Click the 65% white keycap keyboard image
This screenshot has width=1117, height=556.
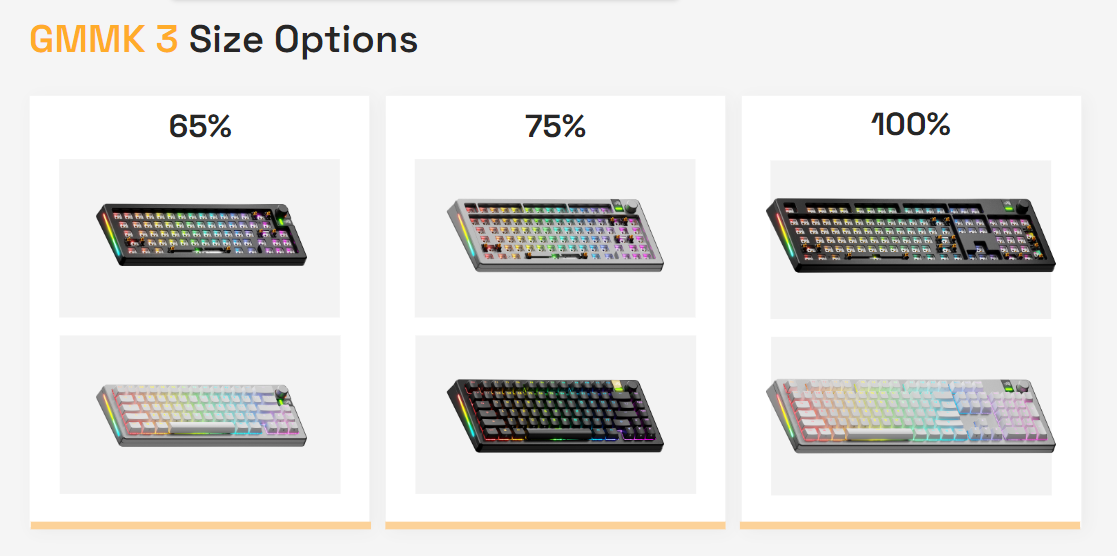pyautogui.click(x=199, y=413)
